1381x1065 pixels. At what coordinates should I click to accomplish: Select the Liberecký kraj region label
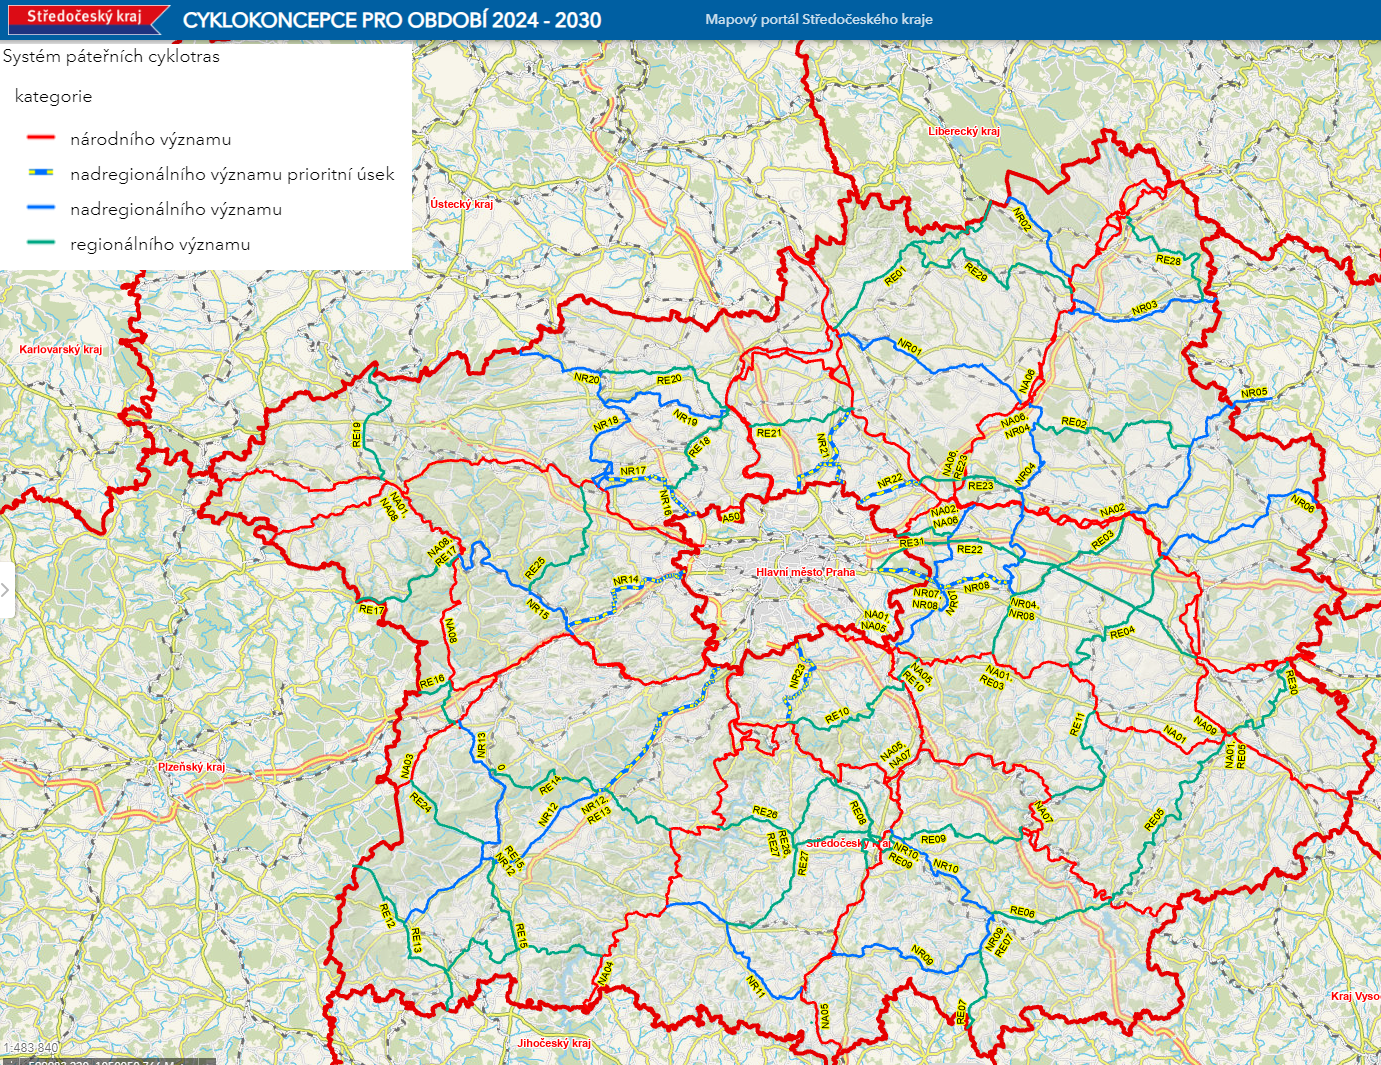coord(963,131)
